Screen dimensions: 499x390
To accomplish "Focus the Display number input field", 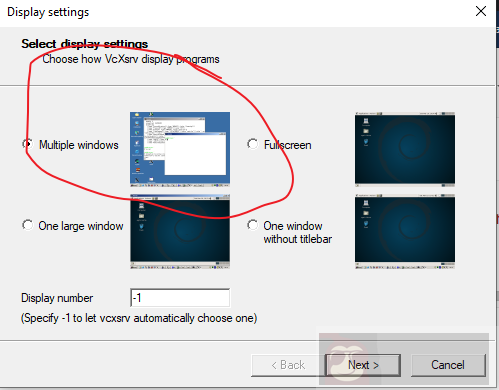I will pos(180,298).
